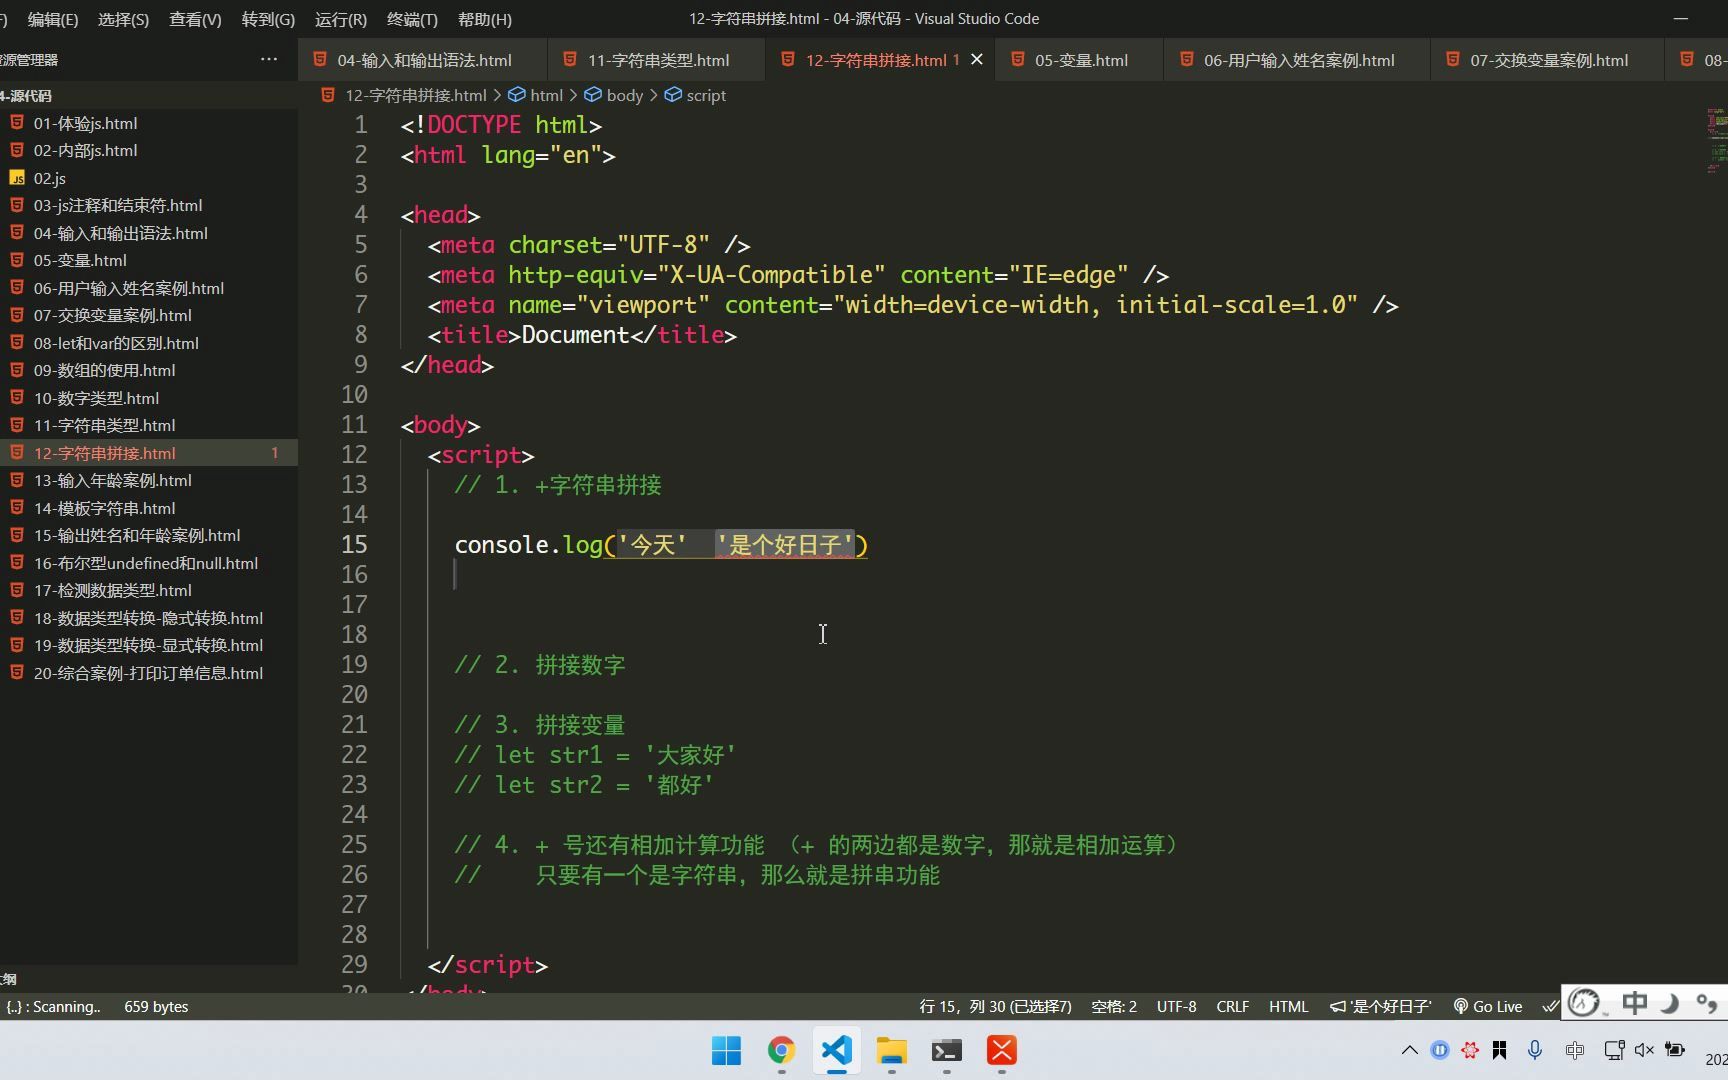The height and width of the screenshot is (1080, 1728).
Task: Open 02.js file in explorer
Action: [x=149, y=178]
